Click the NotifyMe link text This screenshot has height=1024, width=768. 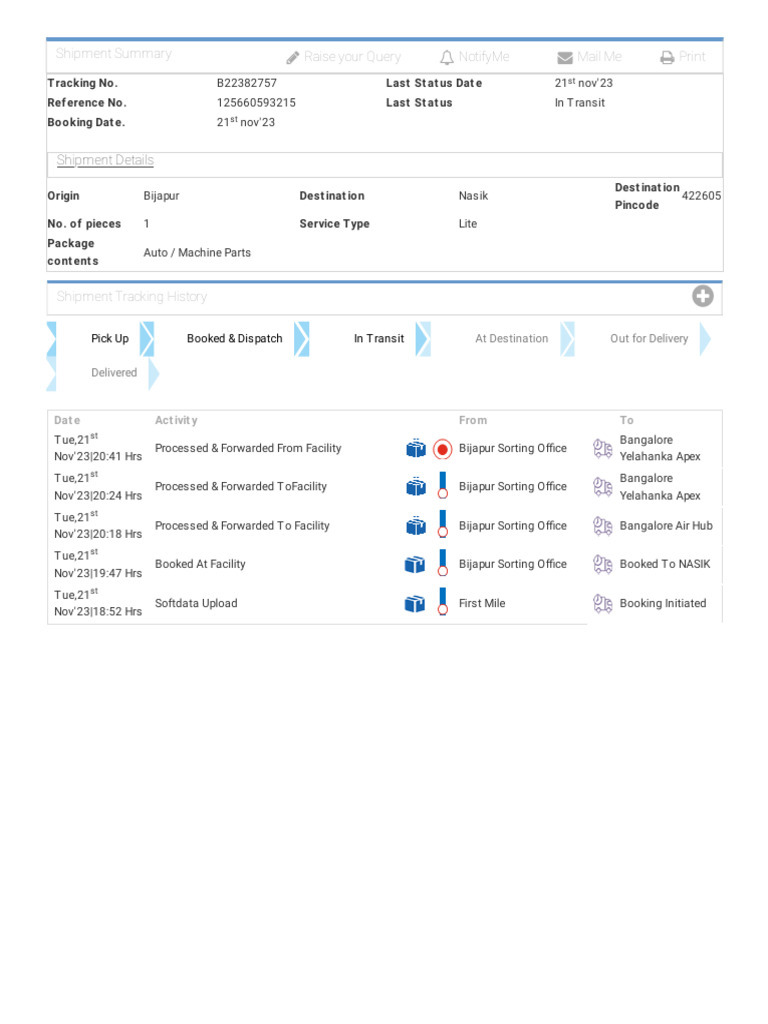tap(484, 57)
